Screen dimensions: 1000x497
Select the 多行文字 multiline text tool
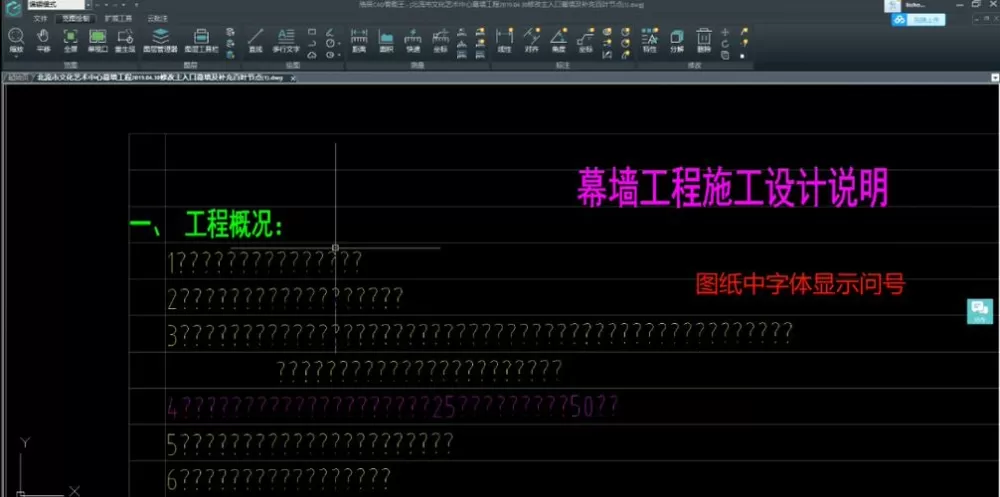pyautogui.click(x=286, y=40)
